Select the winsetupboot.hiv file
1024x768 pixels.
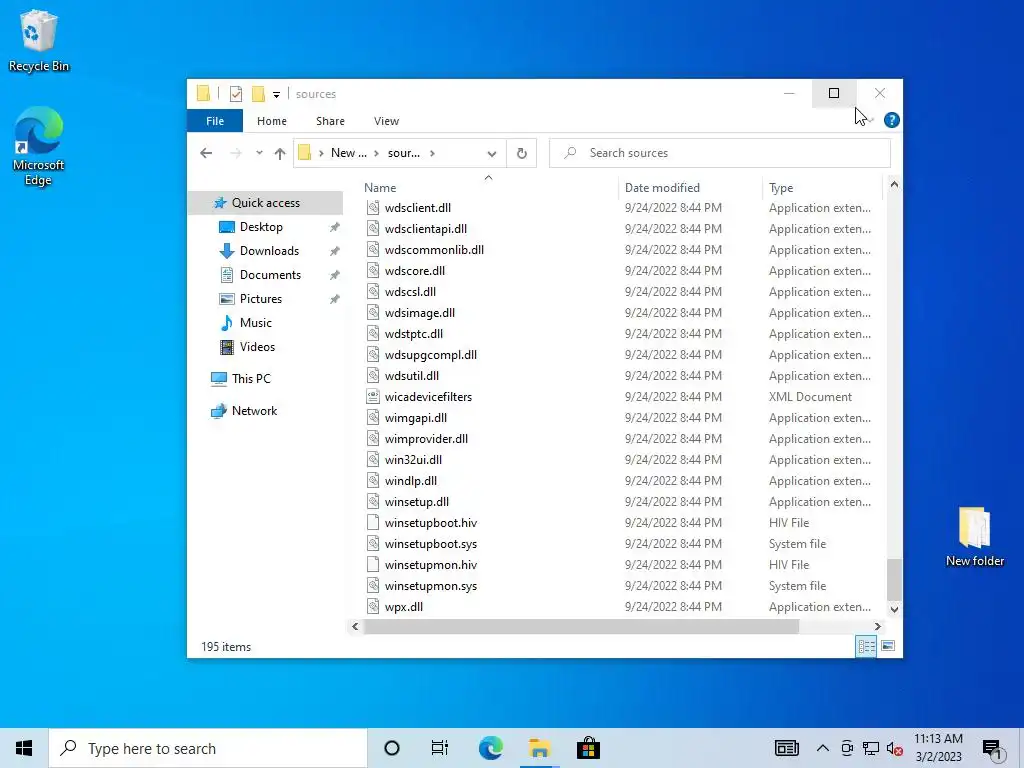(431, 522)
